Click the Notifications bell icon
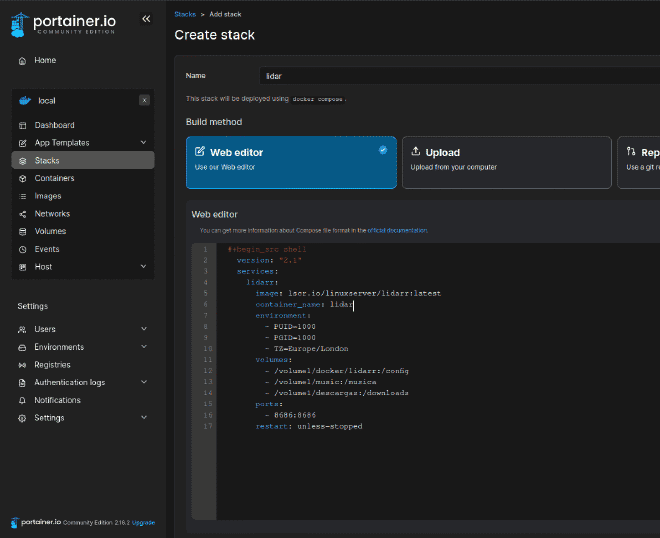 (22, 400)
